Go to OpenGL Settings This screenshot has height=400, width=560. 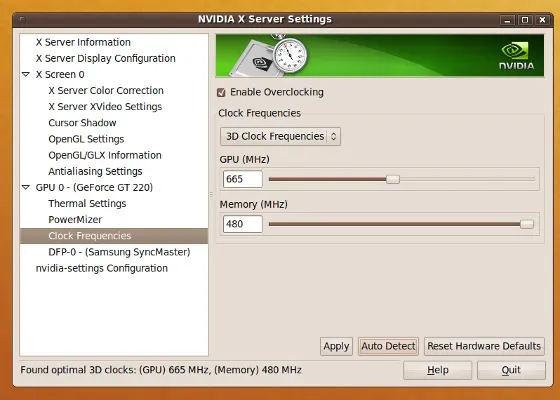point(86,139)
